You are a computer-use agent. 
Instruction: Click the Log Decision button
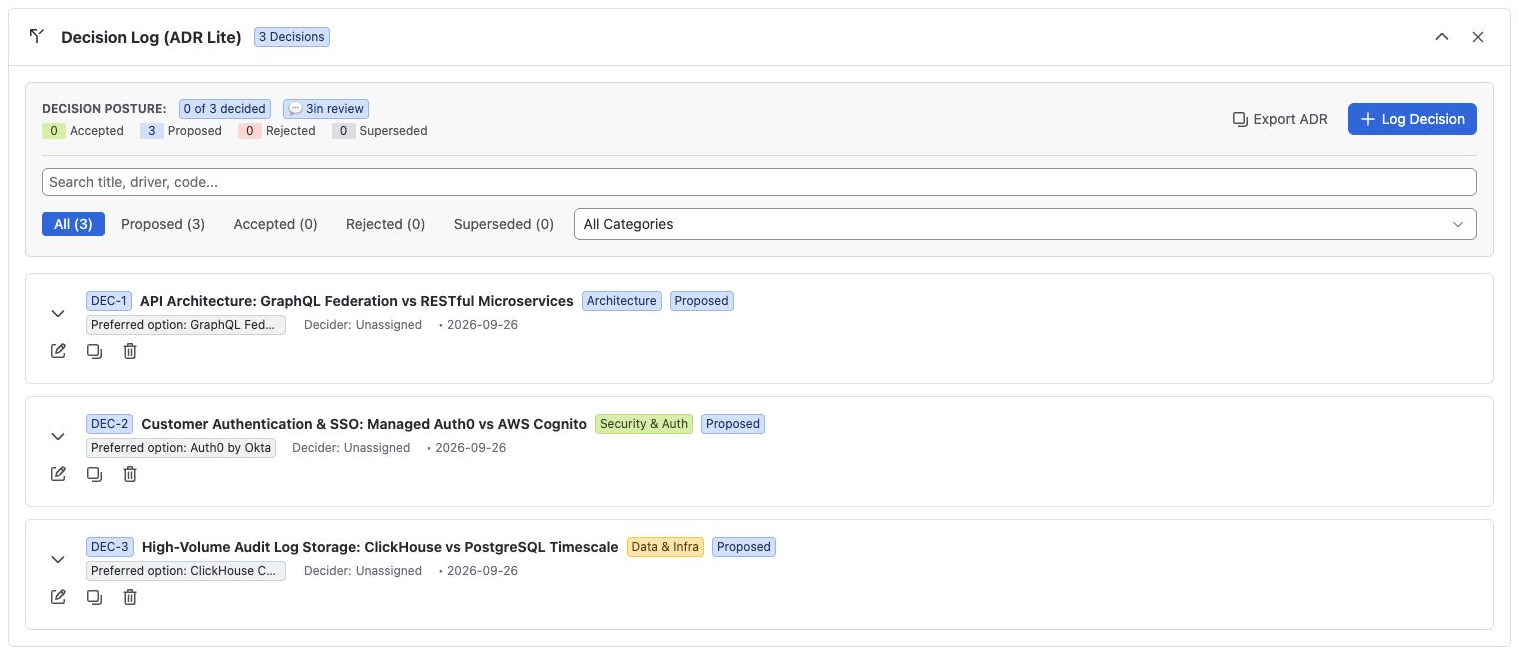(x=1412, y=119)
